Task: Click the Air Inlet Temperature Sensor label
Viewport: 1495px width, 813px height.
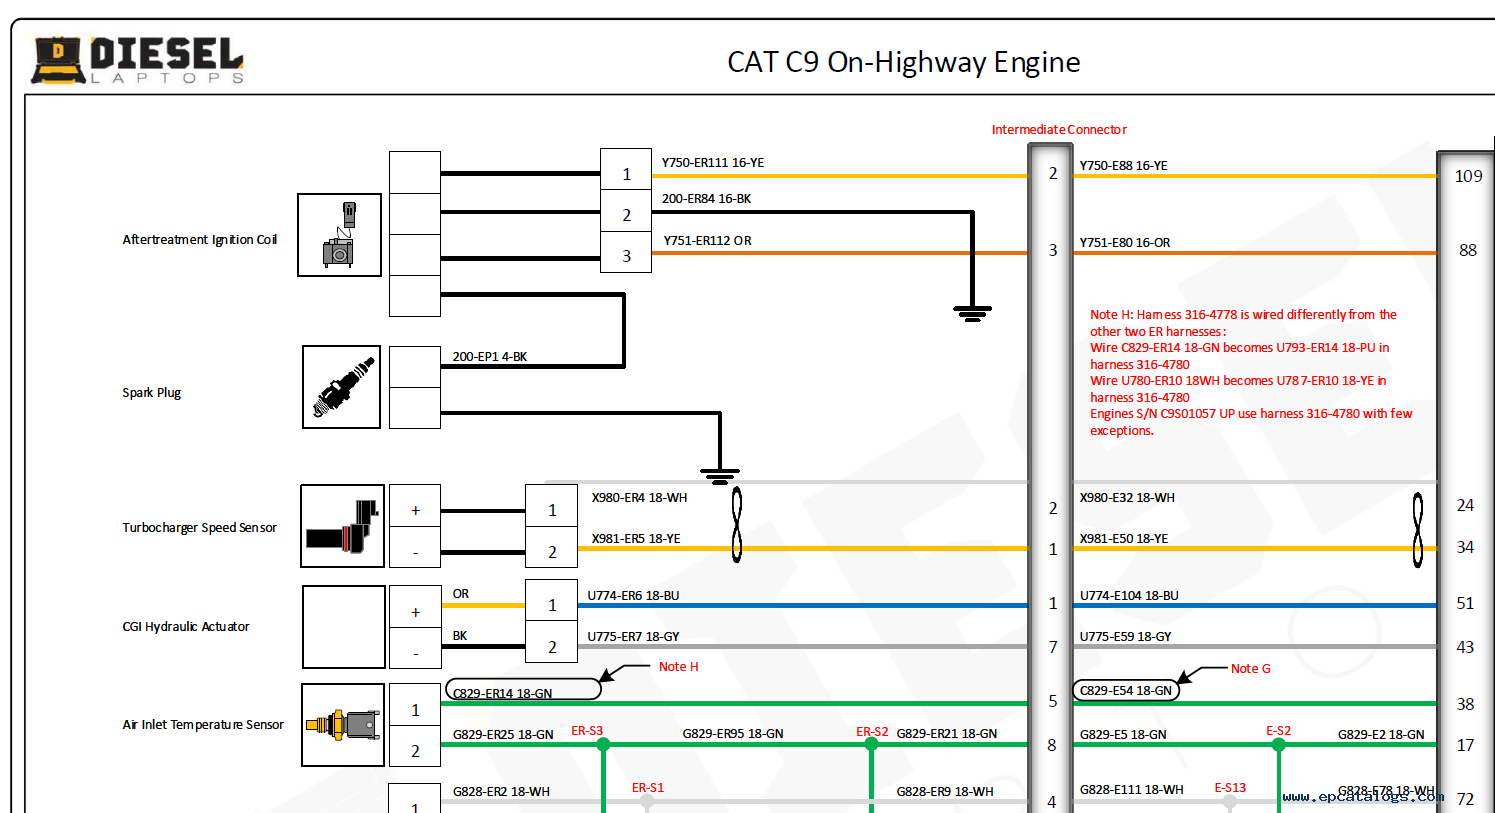Action: (x=203, y=724)
